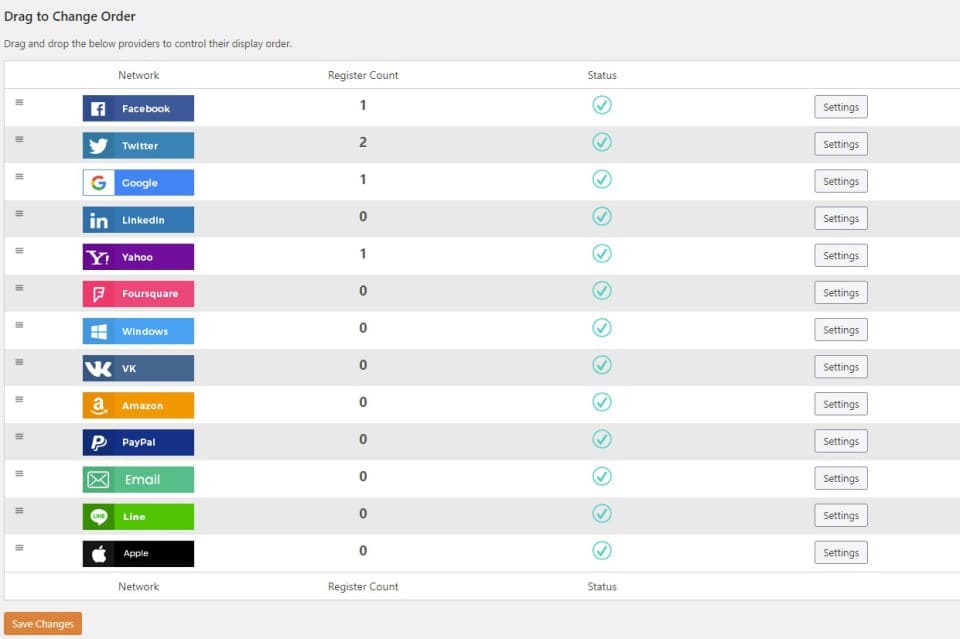Click the Twitter network badge
The height and width of the screenshot is (639, 960).
pos(138,145)
